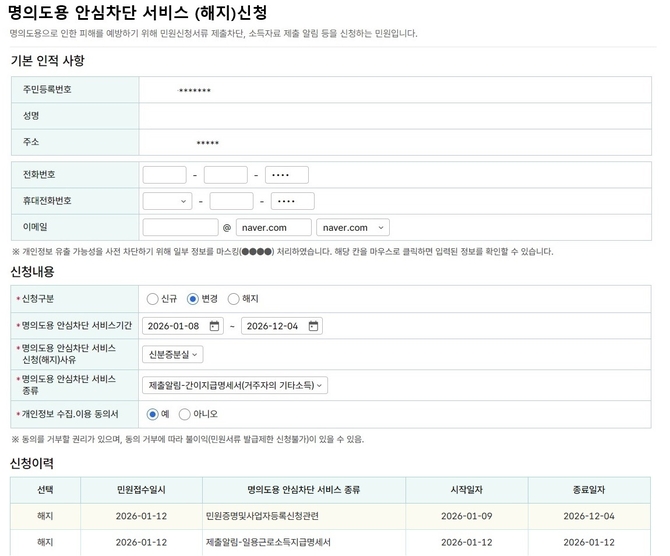This screenshot has width=670, height=556.
Task: Choose 아니오 for personal info consent
Action: pos(185,414)
